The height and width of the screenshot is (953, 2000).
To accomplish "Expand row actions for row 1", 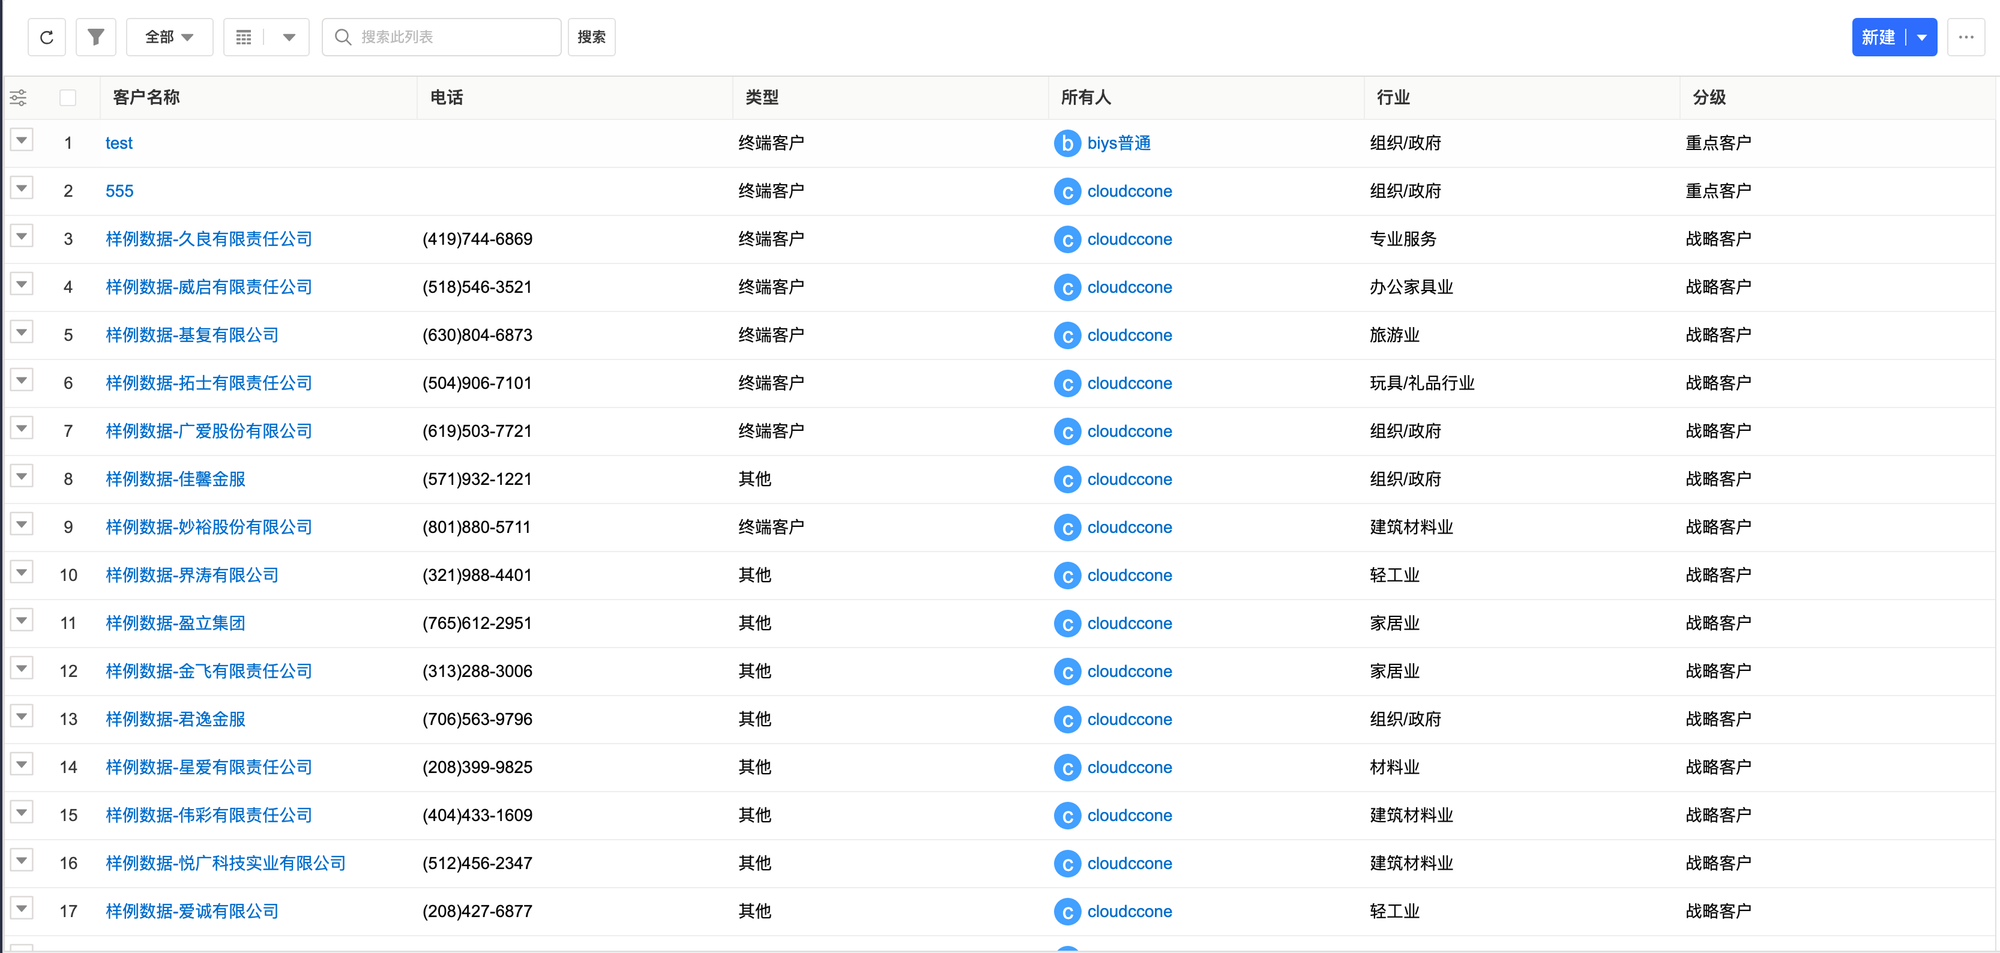I will click(x=22, y=141).
